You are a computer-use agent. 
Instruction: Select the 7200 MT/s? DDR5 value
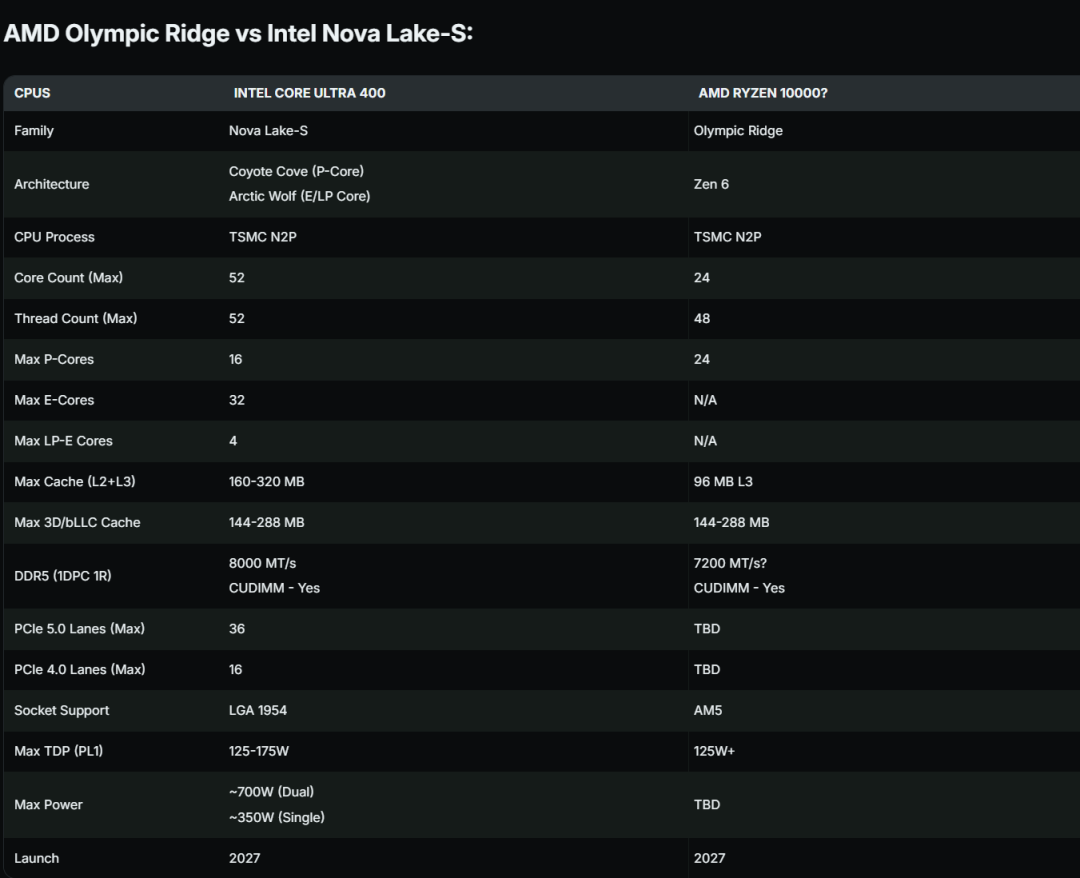click(x=730, y=563)
